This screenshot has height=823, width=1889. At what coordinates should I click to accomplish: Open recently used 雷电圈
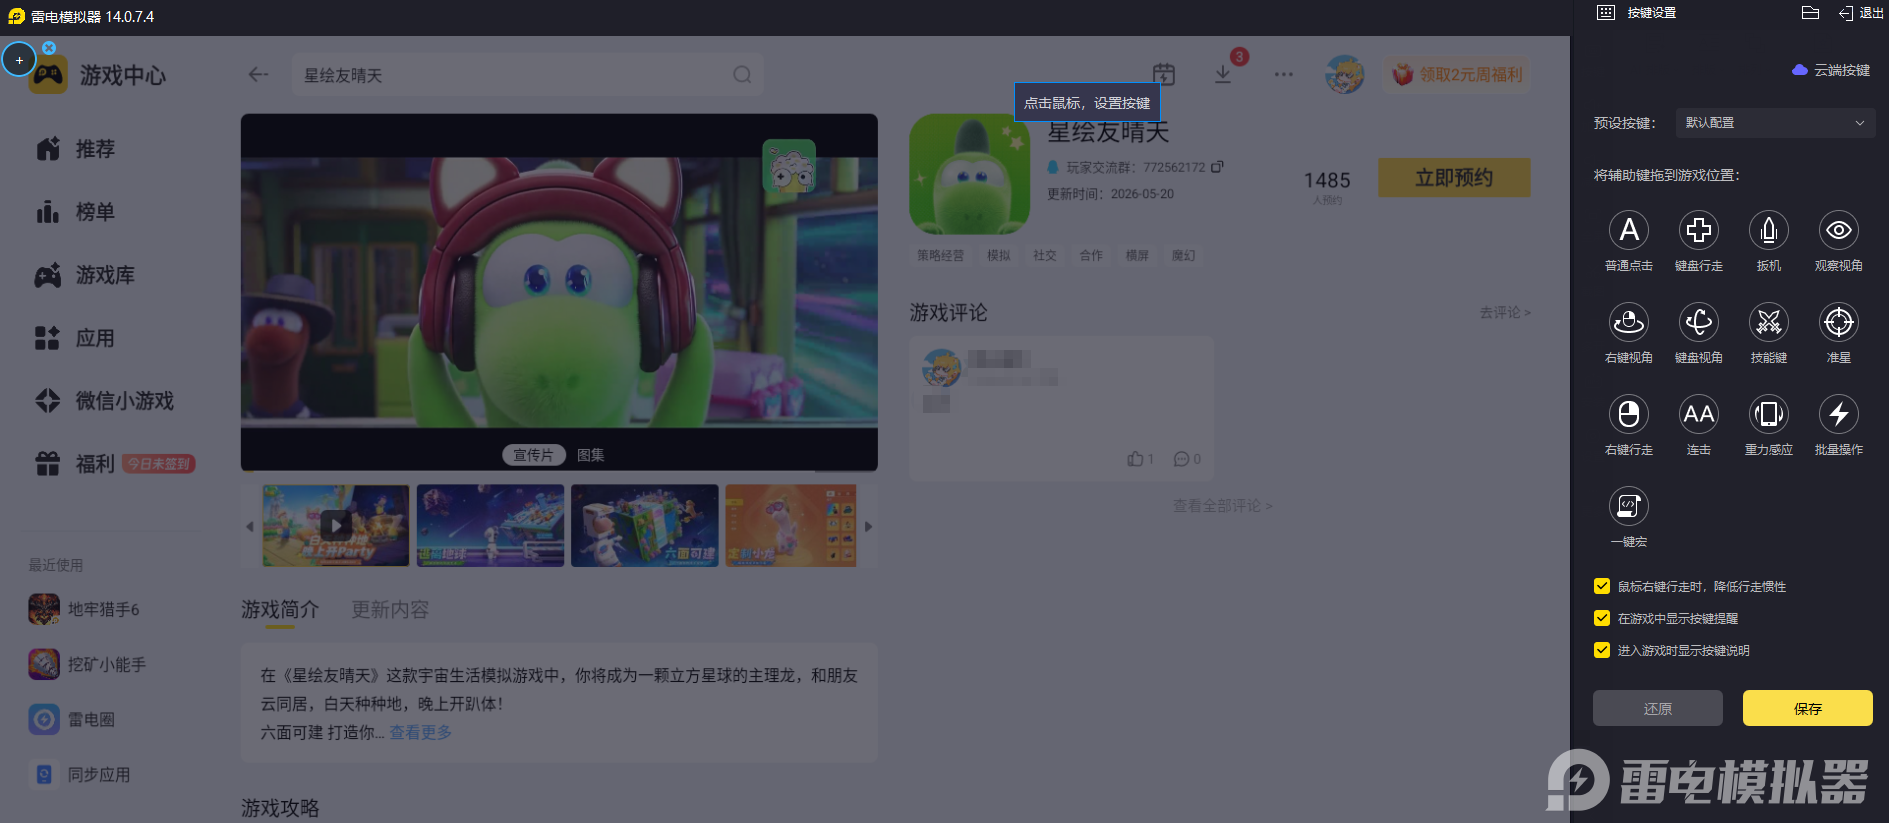72,719
